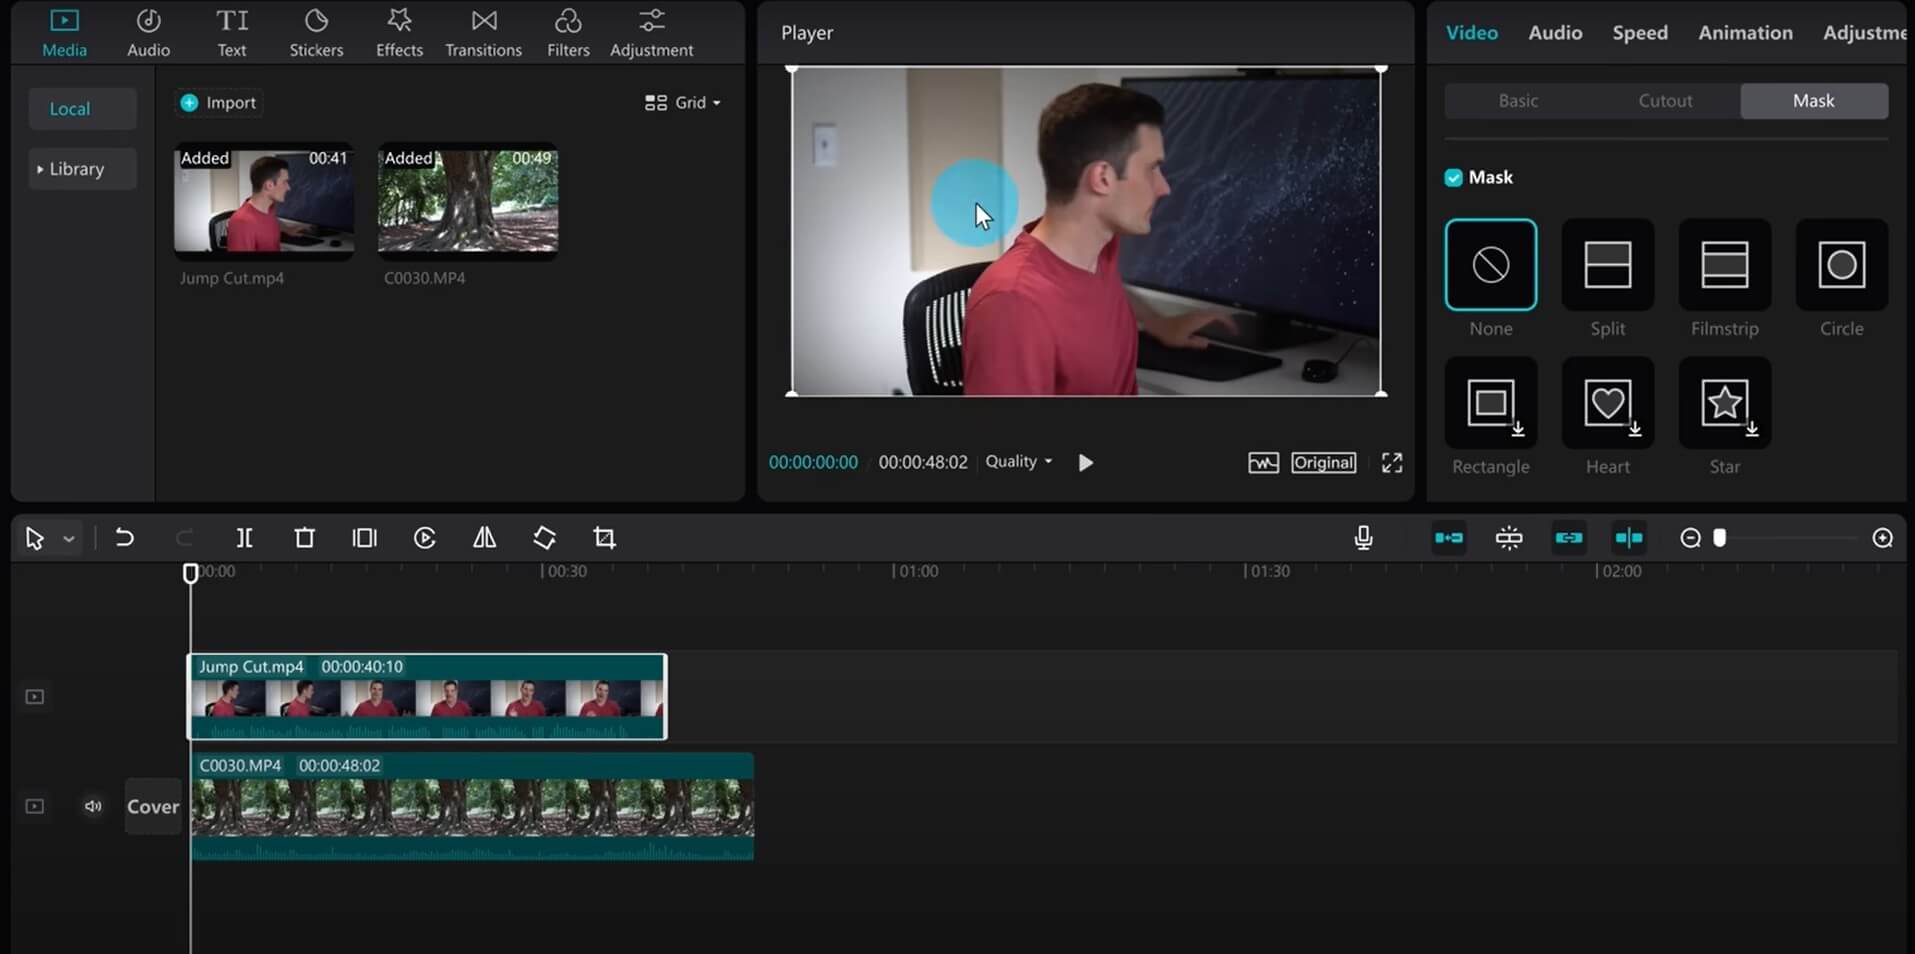Select the Jump Cut.mp4 timeline clip
This screenshot has width=1915, height=954.
point(427,697)
